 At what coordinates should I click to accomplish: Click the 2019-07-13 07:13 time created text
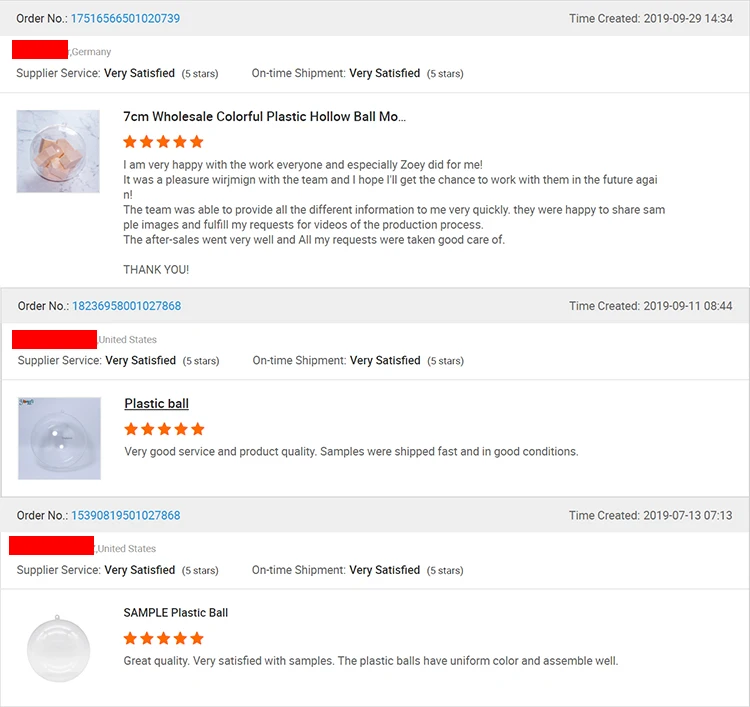point(688,516)
